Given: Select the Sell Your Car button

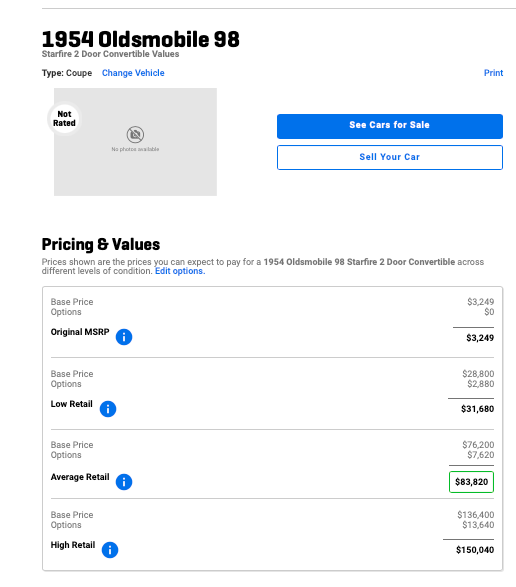Looking at the screenshot, I should [390, 158].
